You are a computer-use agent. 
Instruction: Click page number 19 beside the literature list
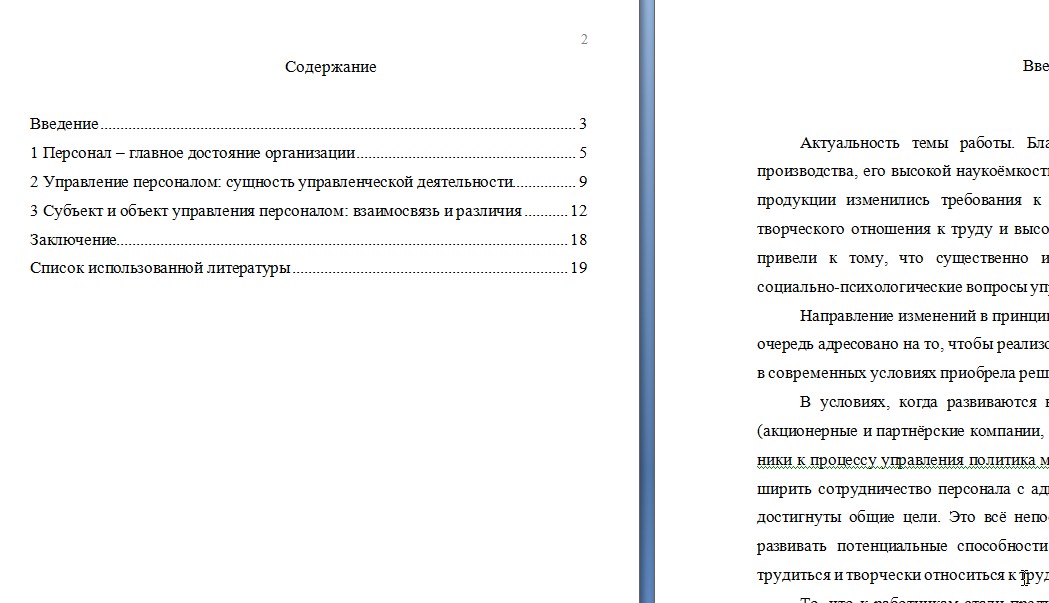coord(579,268)
